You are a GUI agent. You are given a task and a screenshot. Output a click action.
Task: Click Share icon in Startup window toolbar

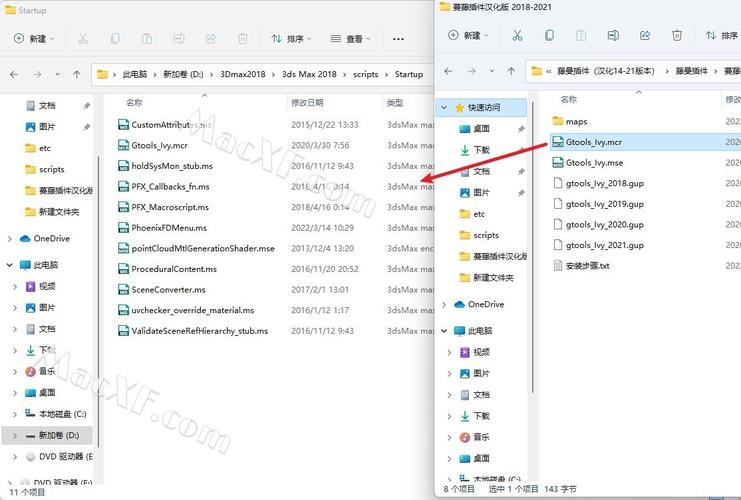(x=211, y=39)
